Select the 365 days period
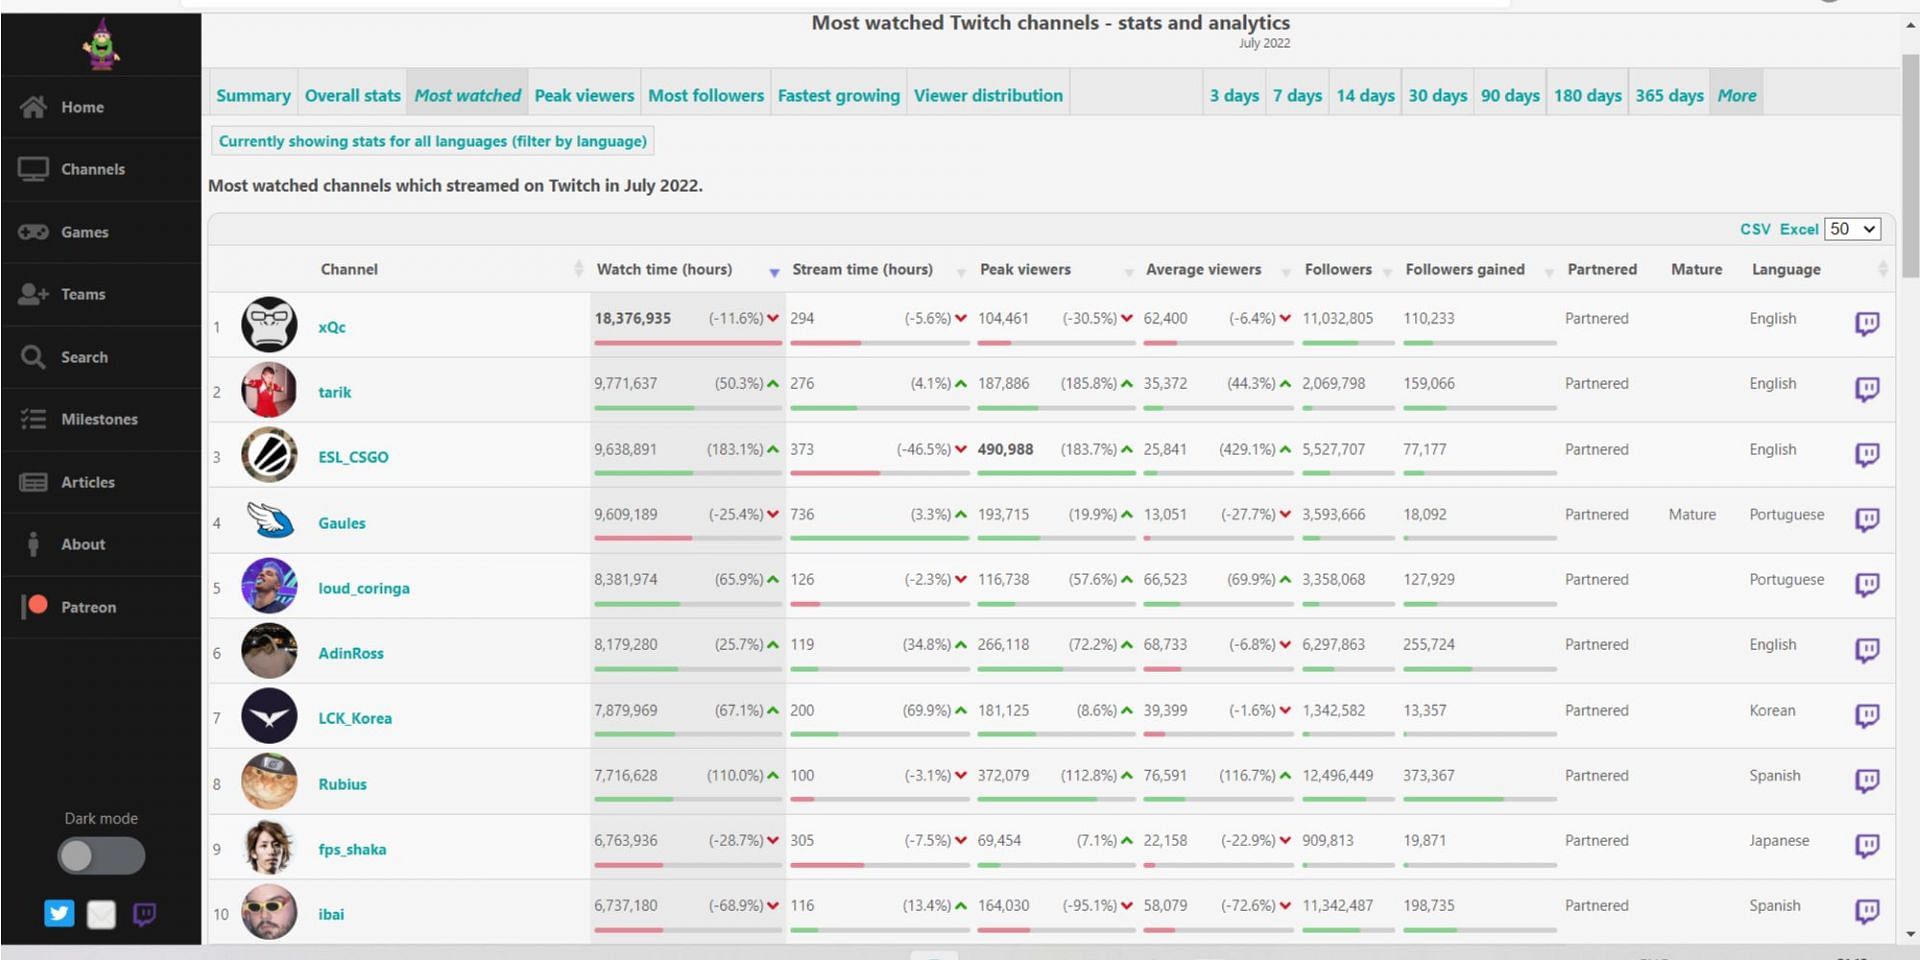 (1669, 95)
